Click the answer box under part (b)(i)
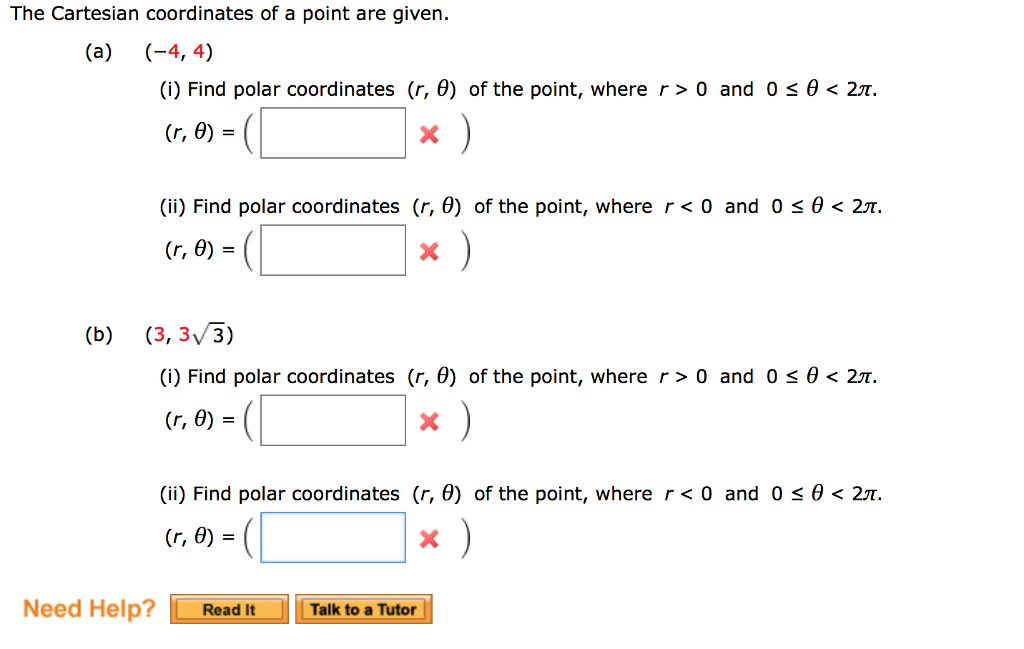The height and width of the screenshot is (649, 1024). coord(333,419)
